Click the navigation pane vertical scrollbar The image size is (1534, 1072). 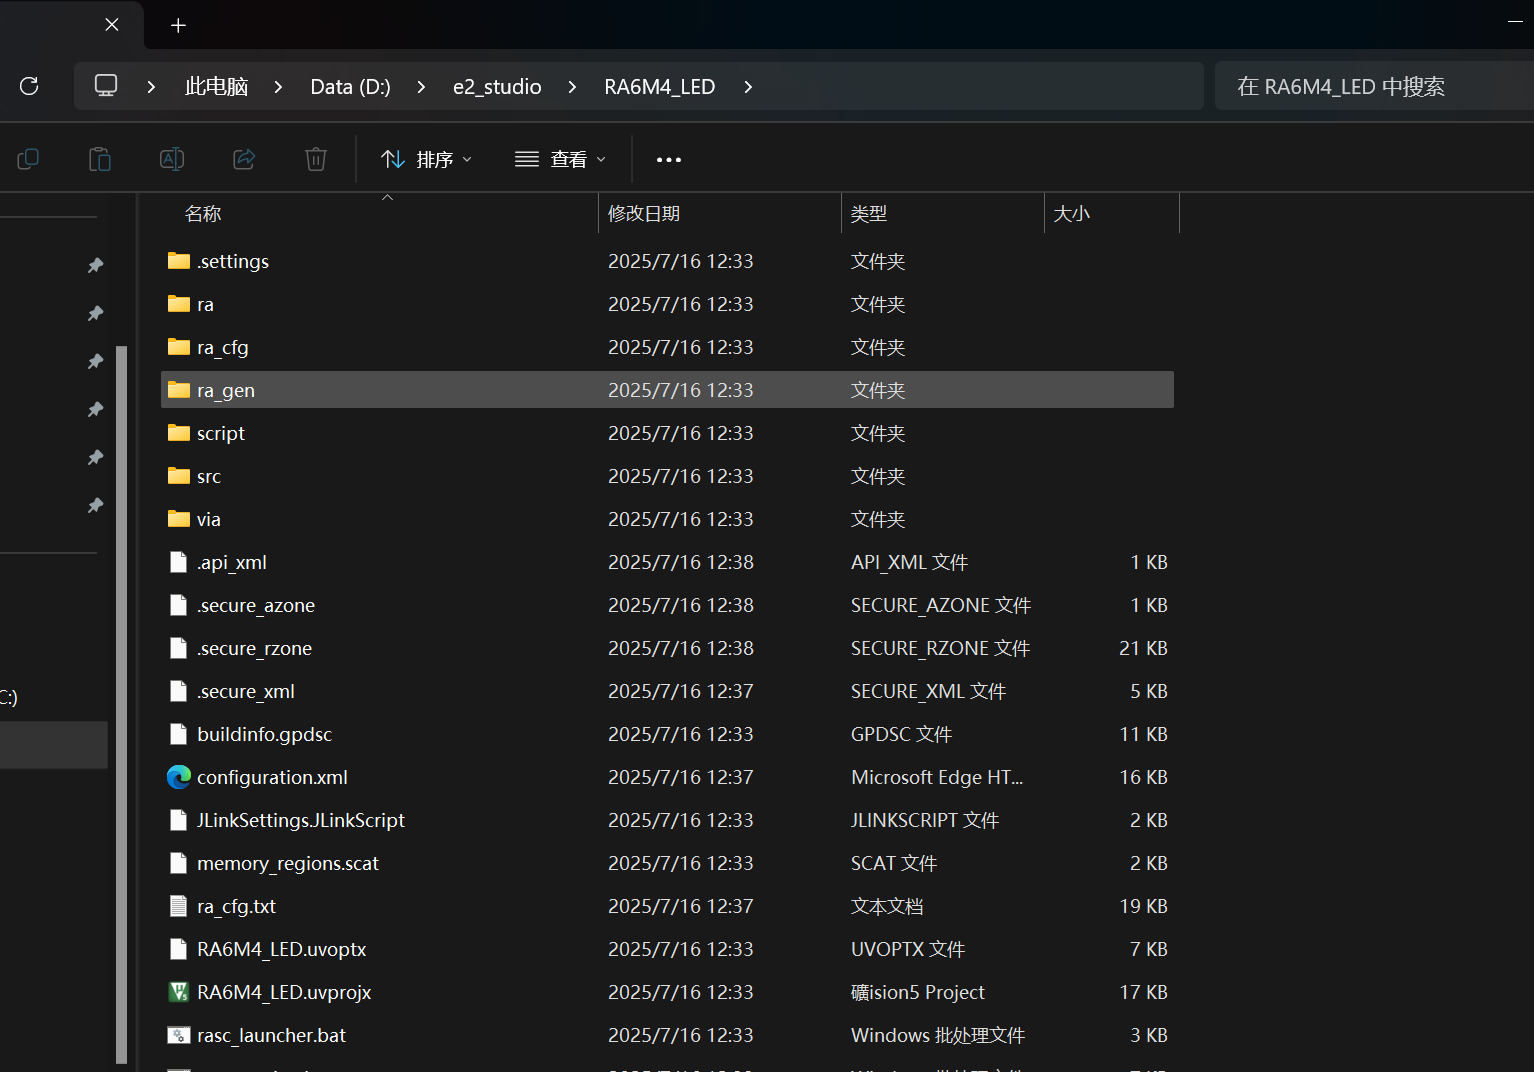[x=122, y=704]
